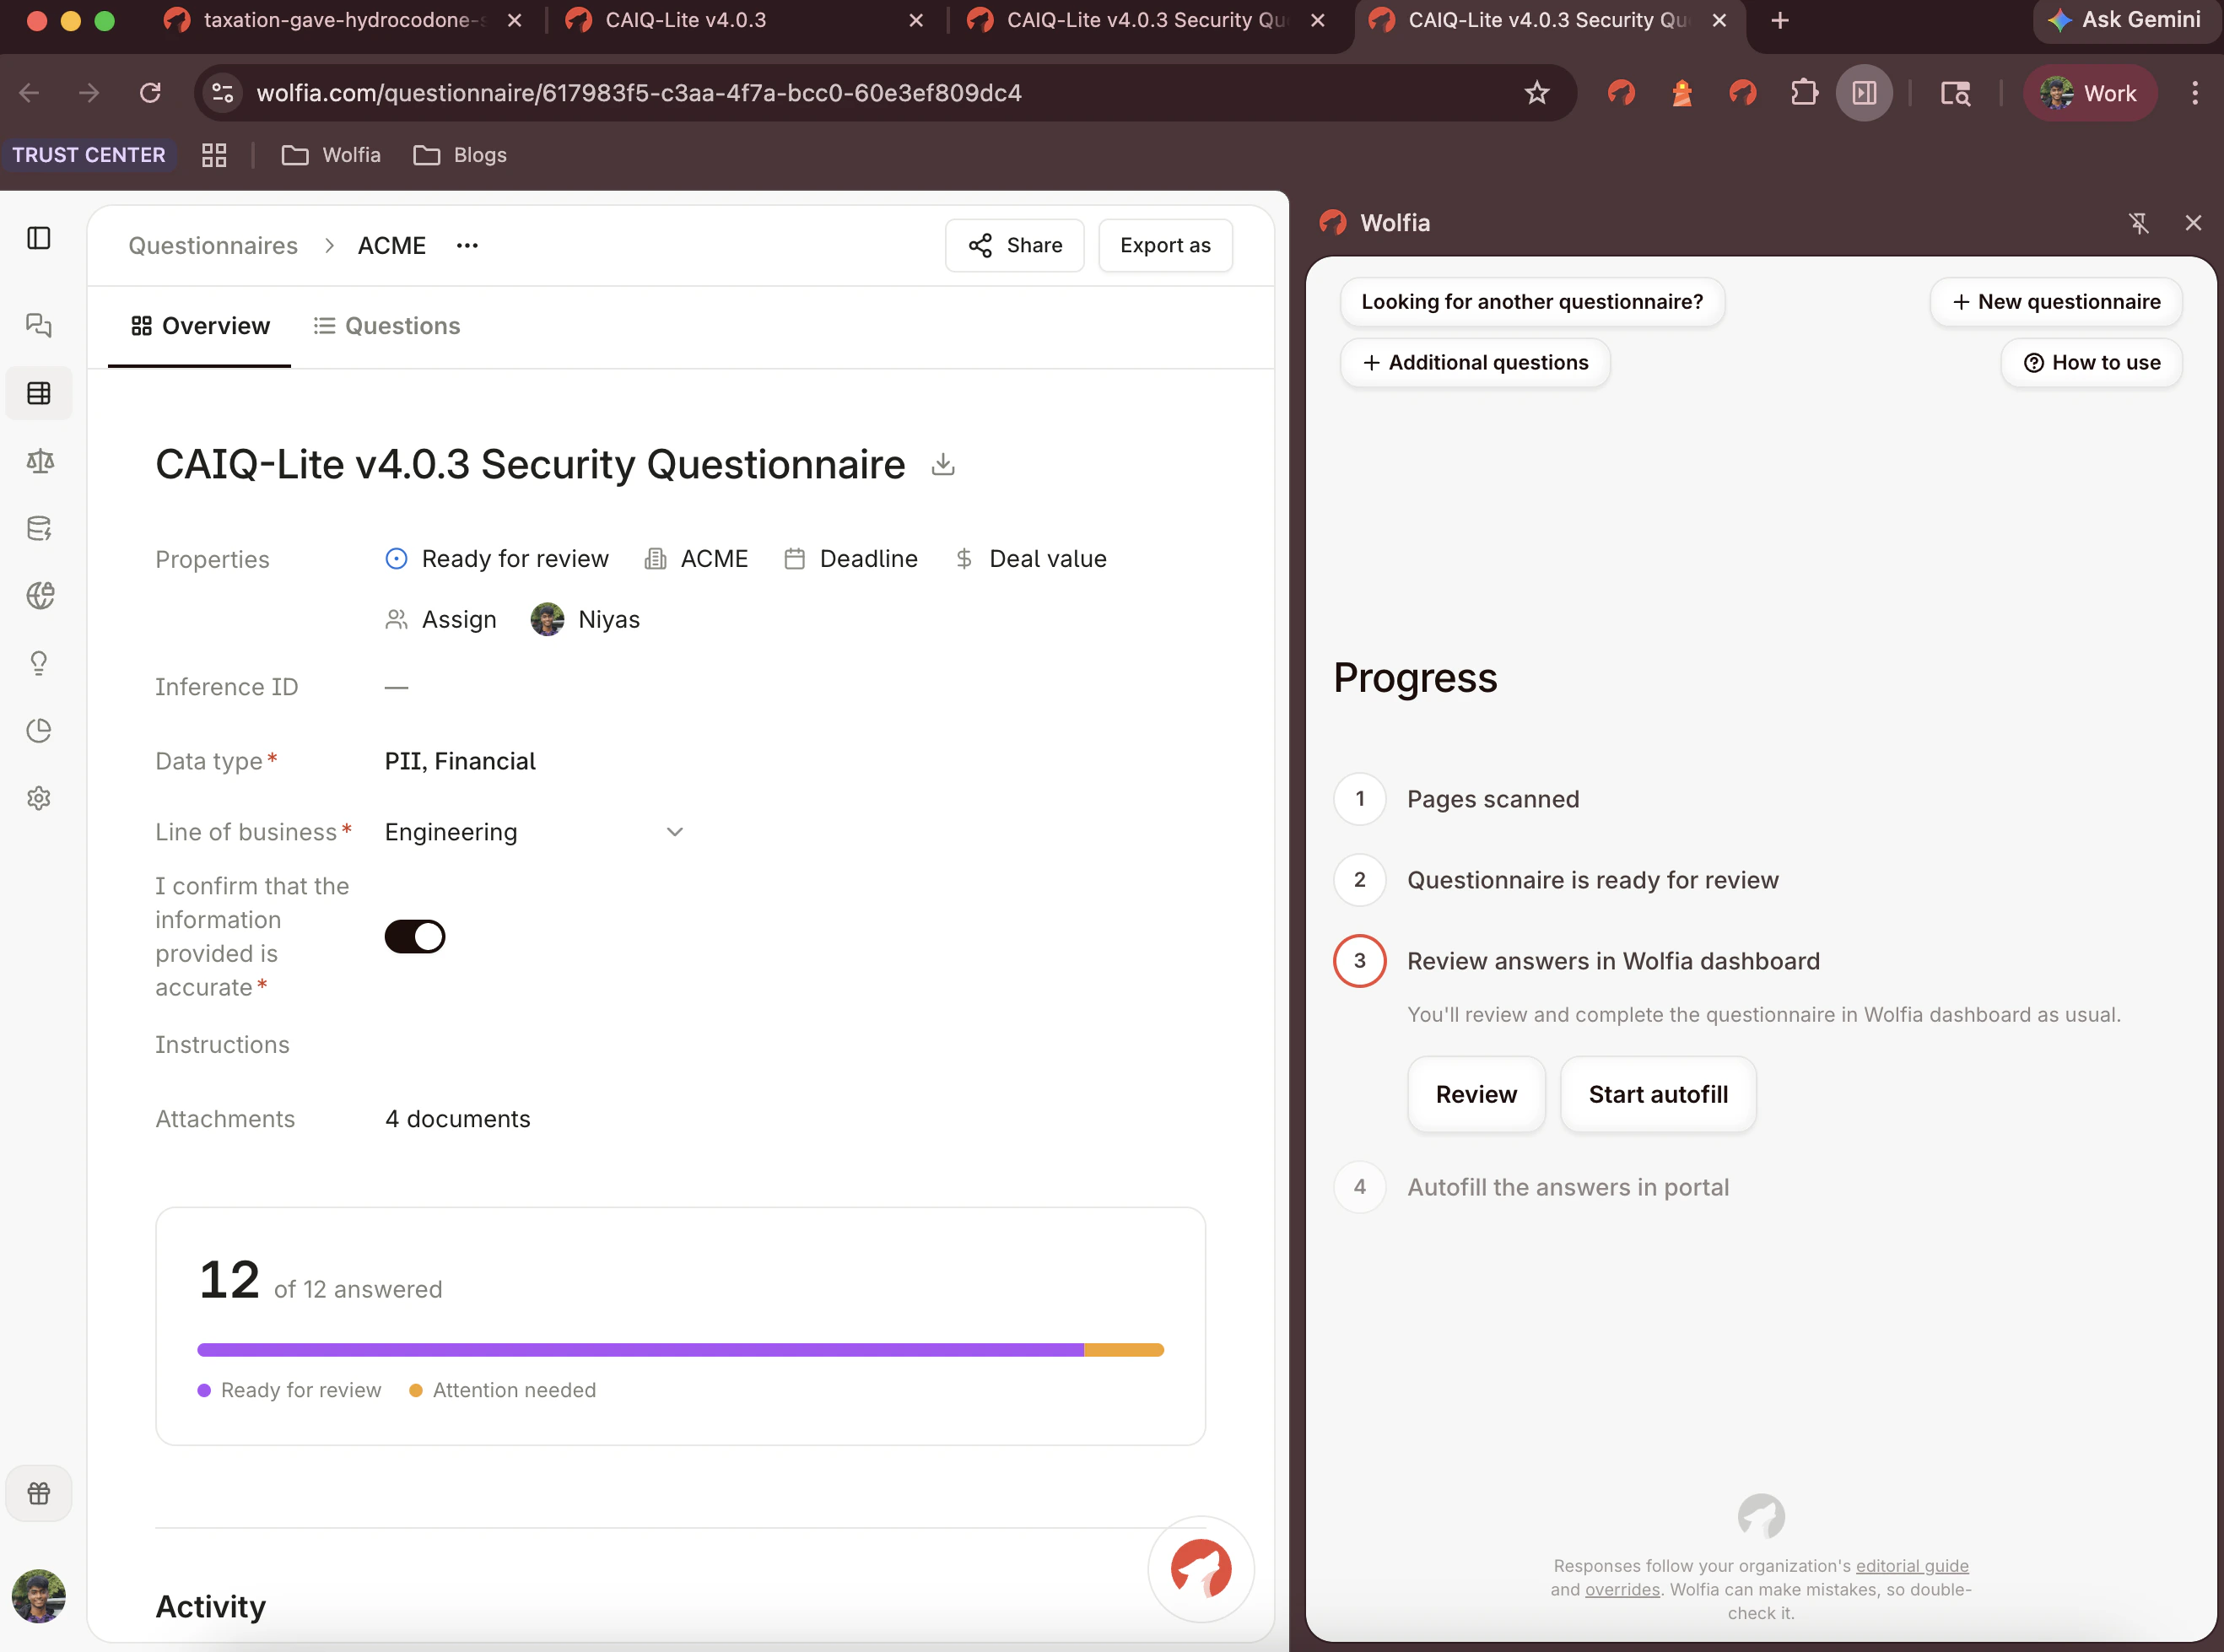Select the questionnaires table icon in sidebar
Viewport: 2224px width, 1652px height.
39,393
